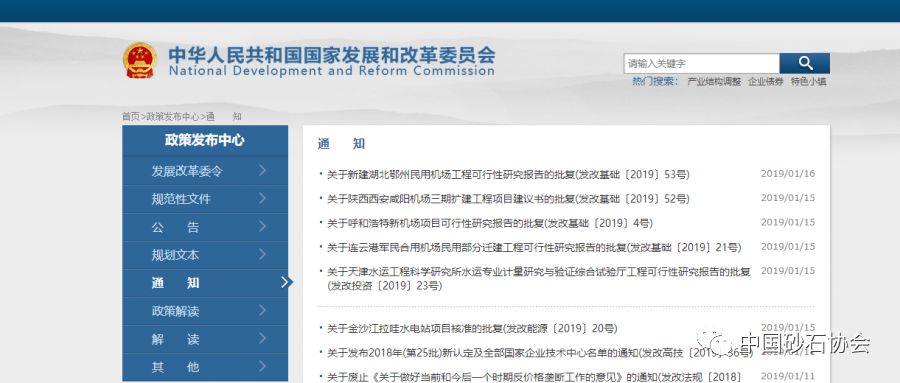Expand the 其他 sidebar arrow

click(x=262, y=366)
